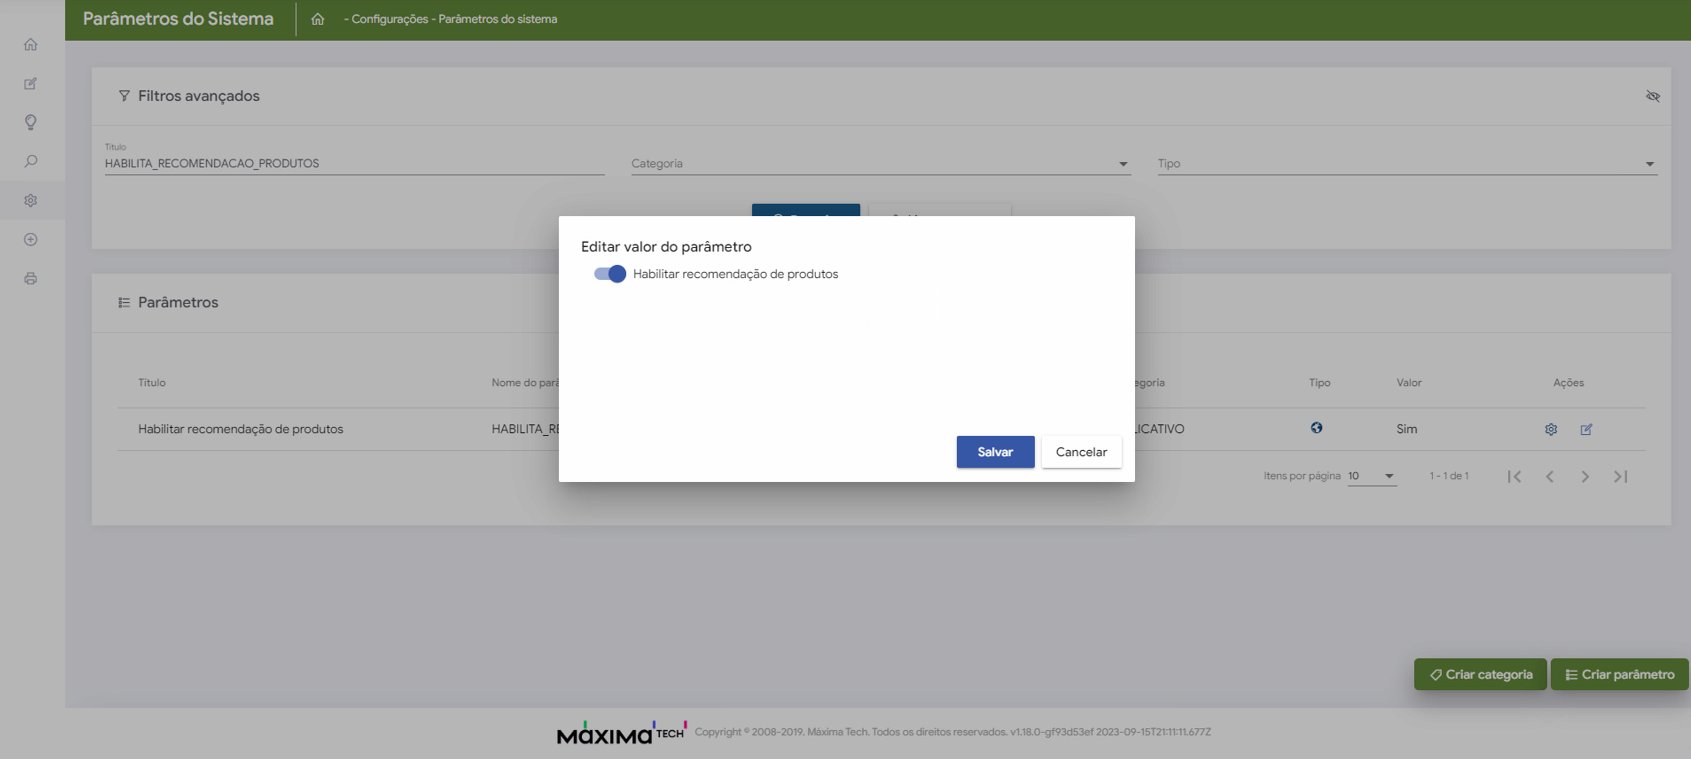Expand the Tipo filter dropdown
The image size is (1691, 759).
tap(1407, 164)
